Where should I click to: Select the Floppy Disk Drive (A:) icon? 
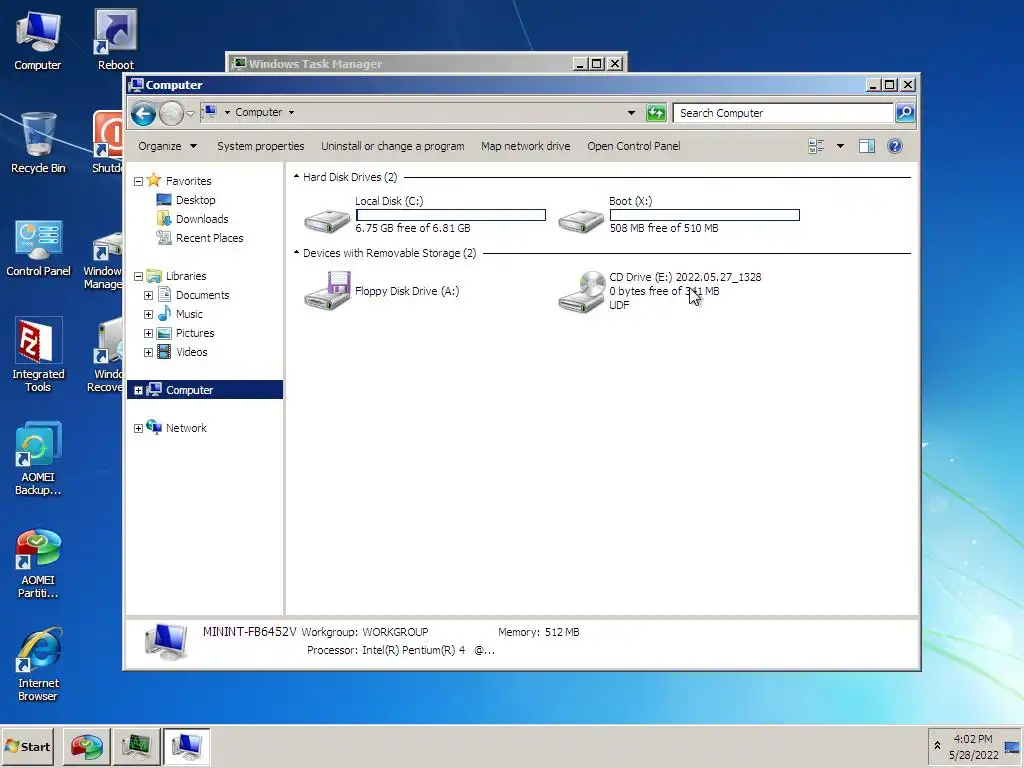click(x=327, y=291)
